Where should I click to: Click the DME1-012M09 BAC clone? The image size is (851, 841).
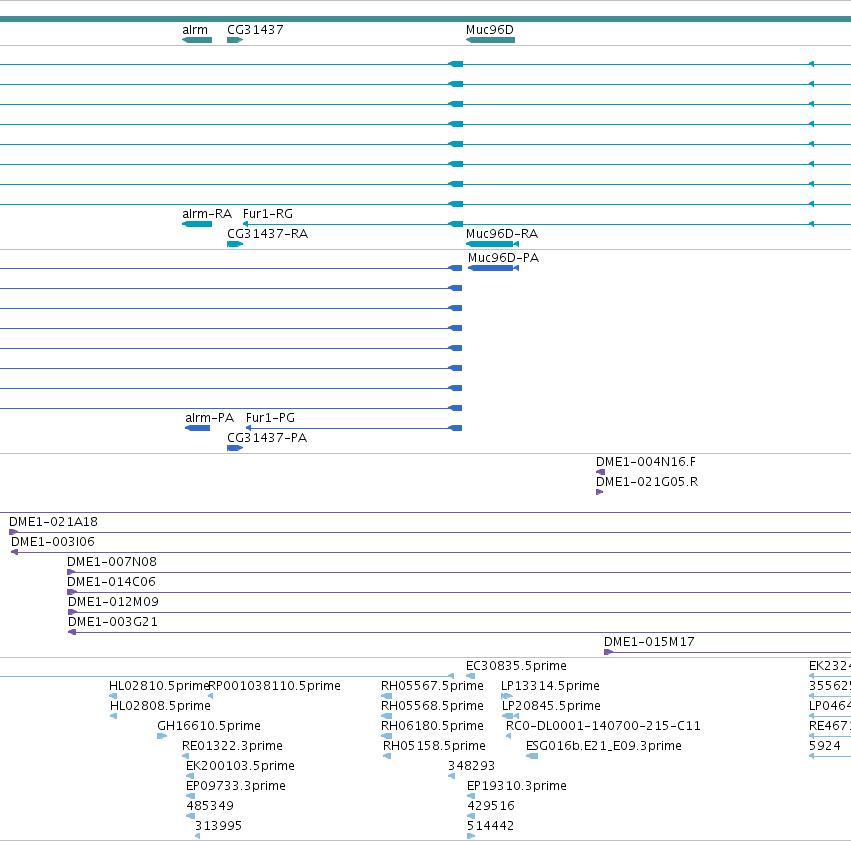point(459,613)
